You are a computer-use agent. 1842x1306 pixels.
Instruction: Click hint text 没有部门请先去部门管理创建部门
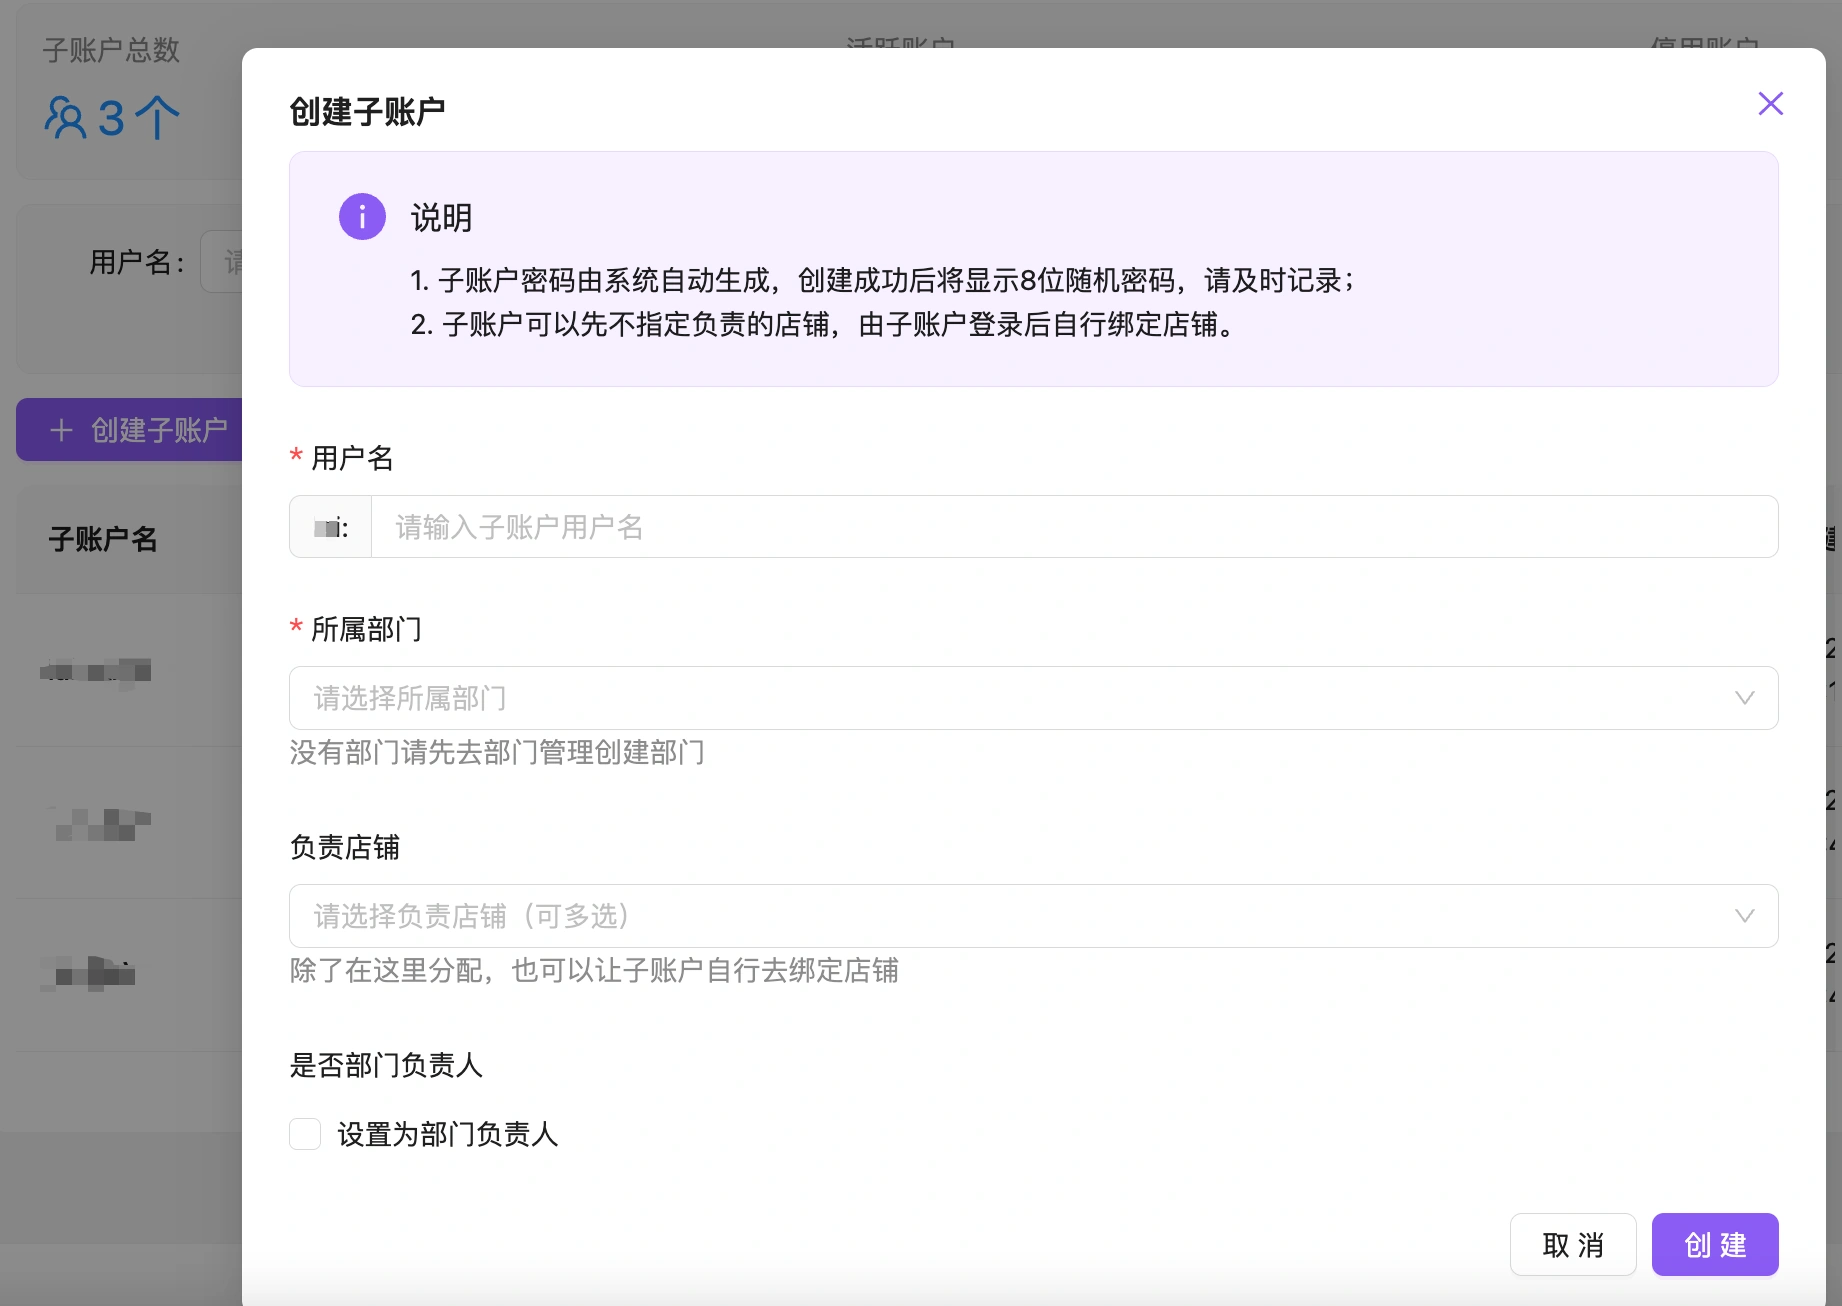point(497,752)
